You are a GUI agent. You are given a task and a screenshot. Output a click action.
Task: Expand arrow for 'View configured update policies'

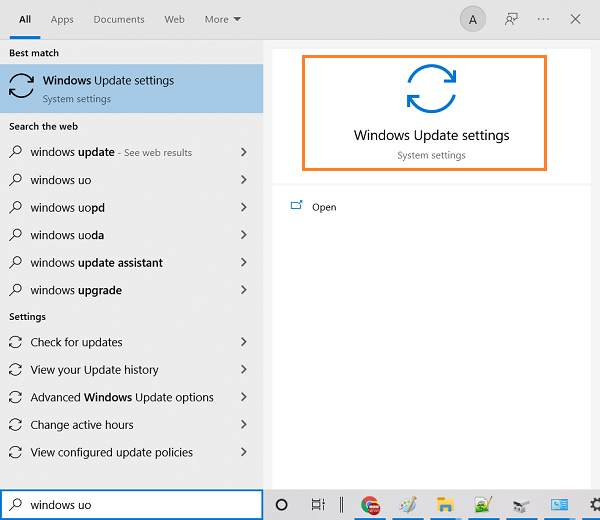click(244, 452)
